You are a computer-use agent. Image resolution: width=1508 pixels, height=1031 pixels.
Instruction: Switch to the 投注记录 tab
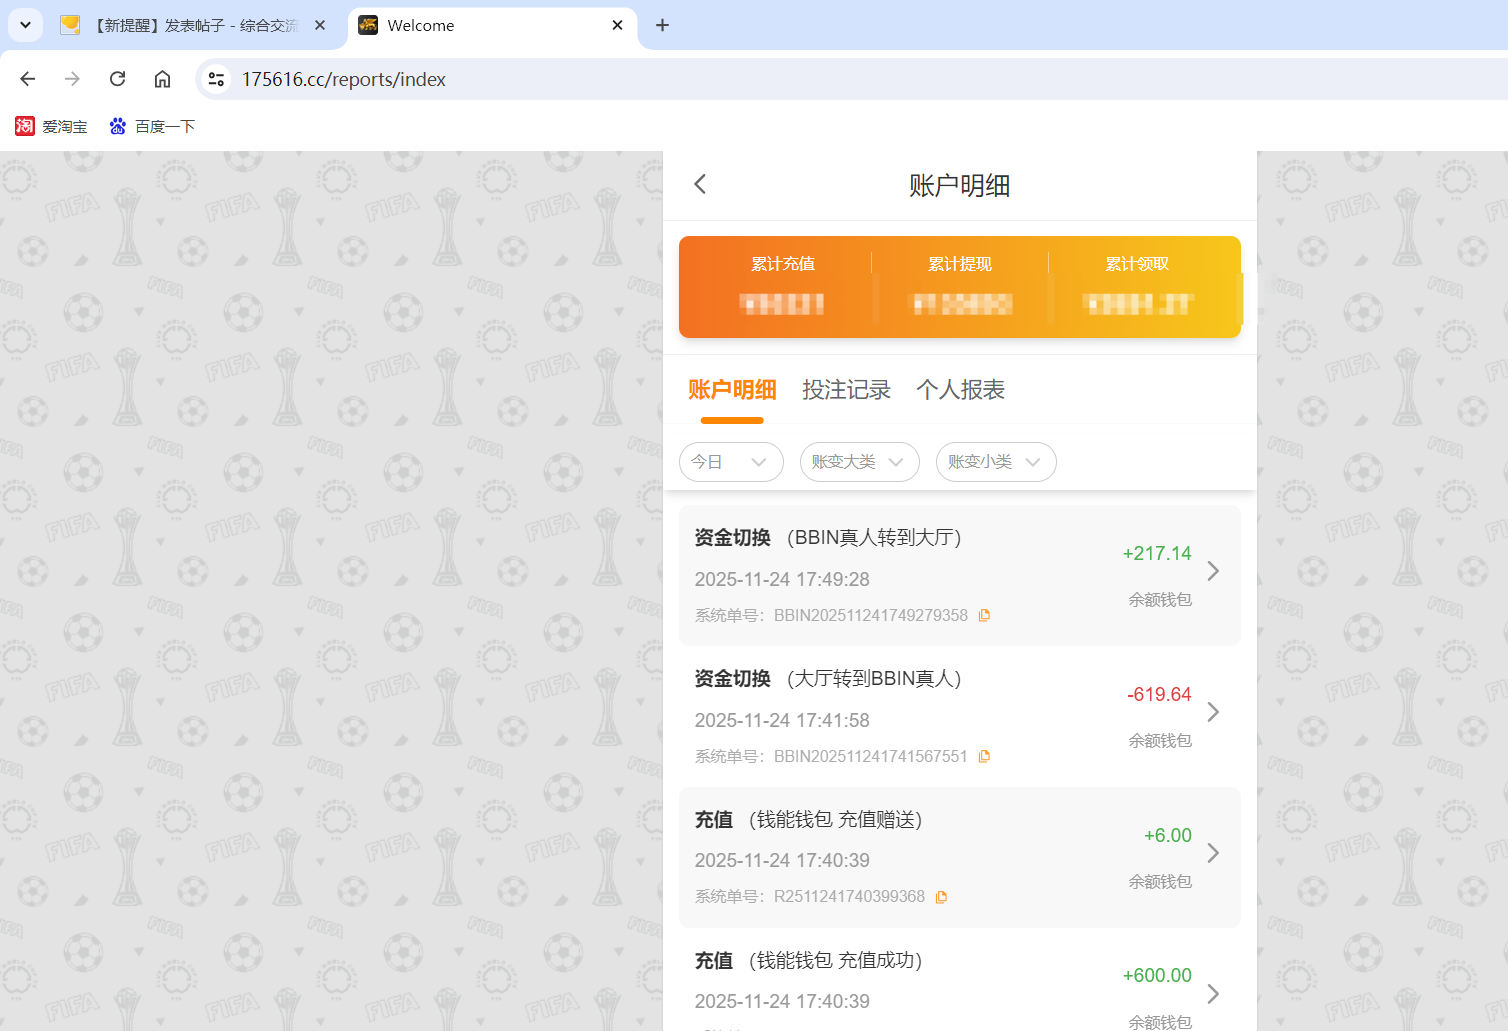(x=847, y=390)
